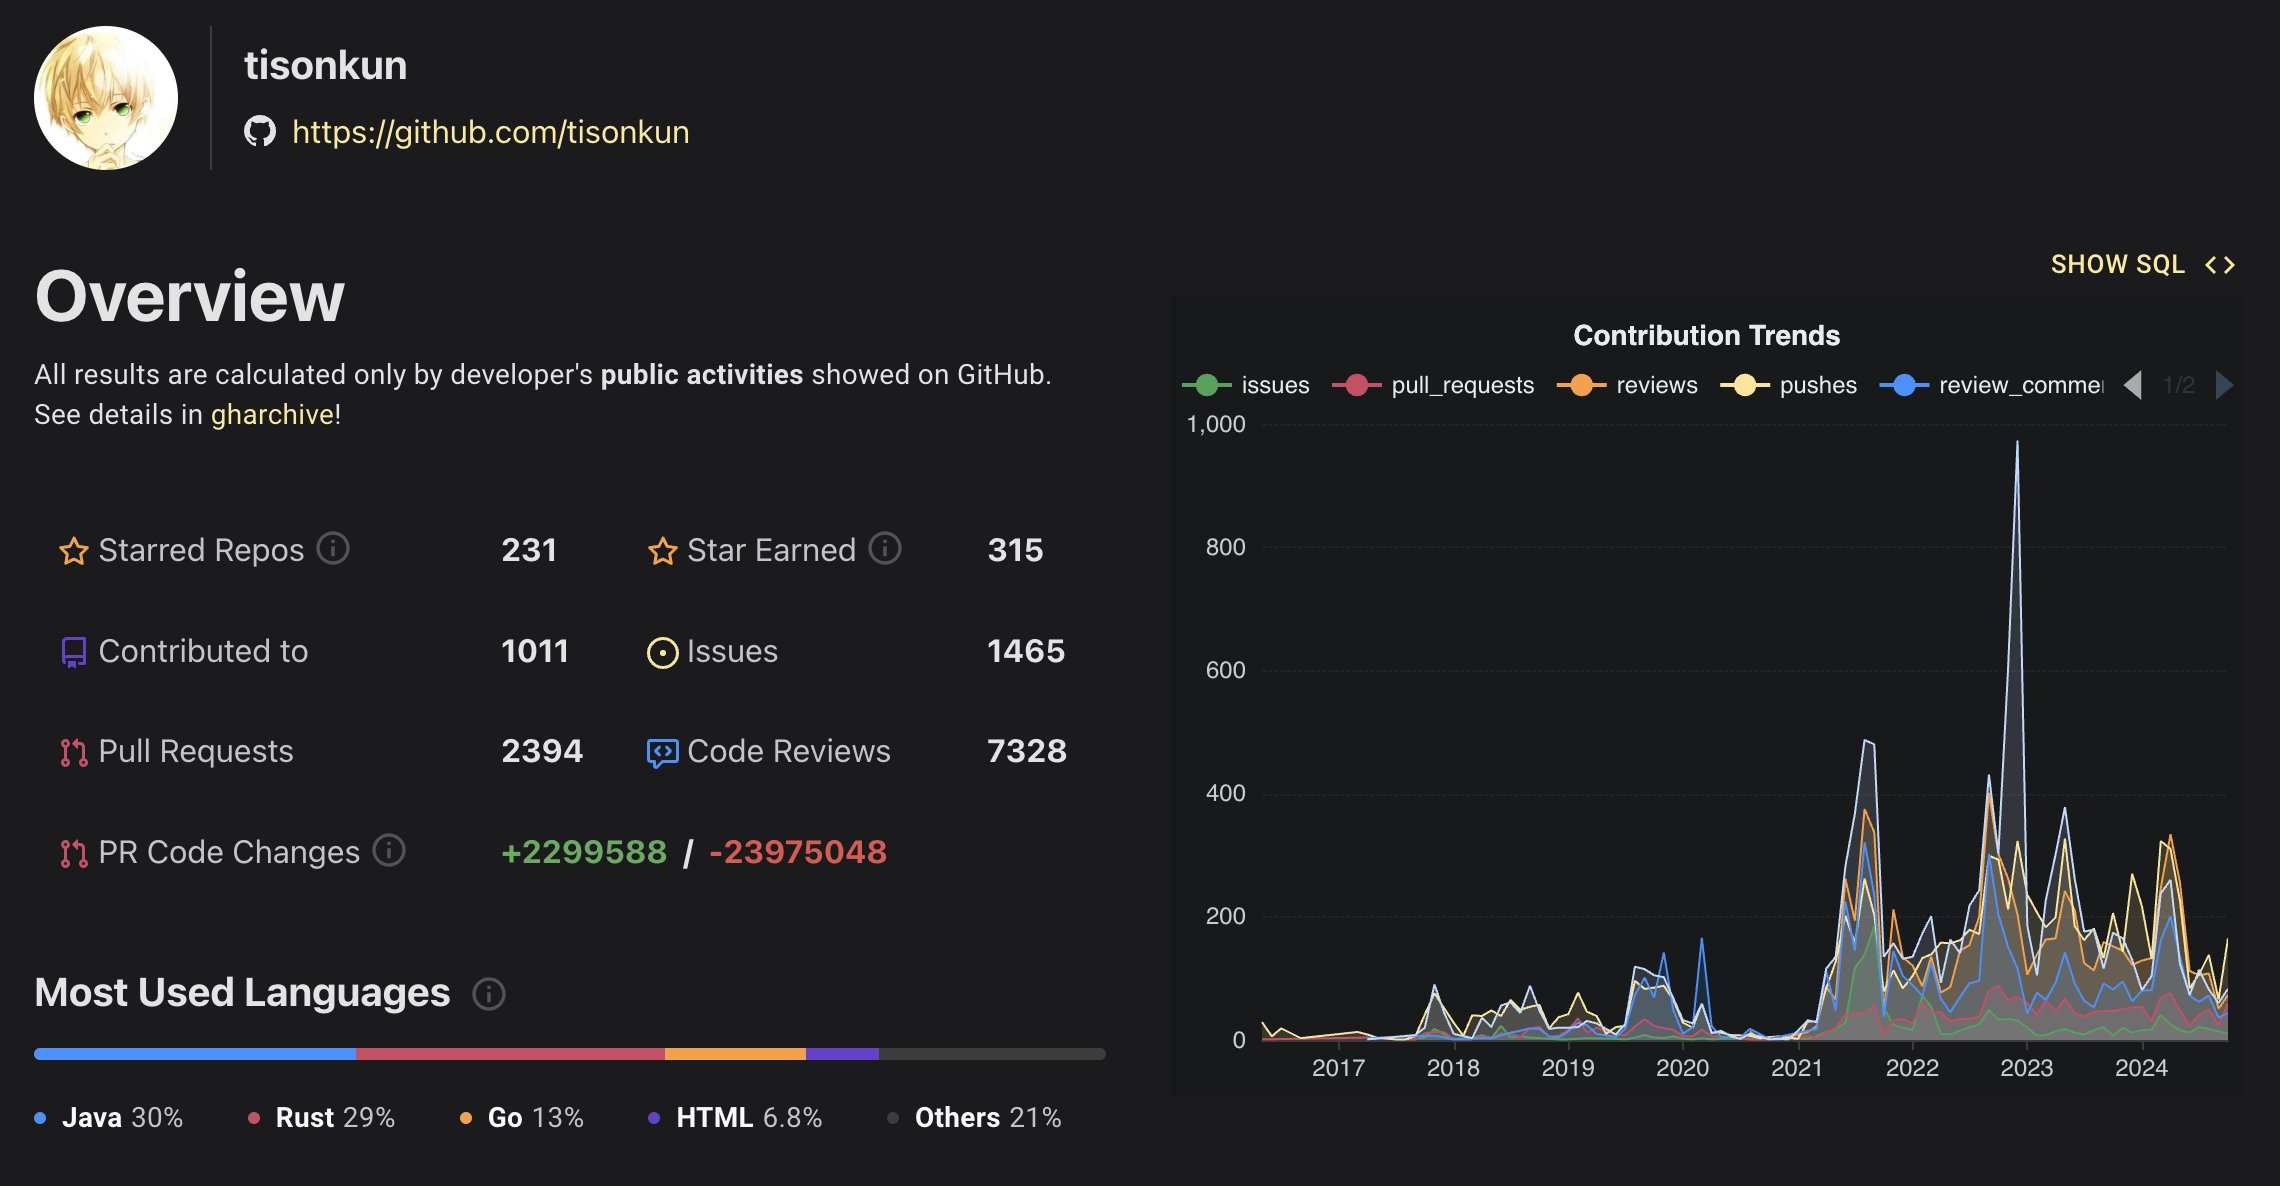Click SHOW SQL button
This screenshot has height=1186, width=2280.
click(2117, 264)
